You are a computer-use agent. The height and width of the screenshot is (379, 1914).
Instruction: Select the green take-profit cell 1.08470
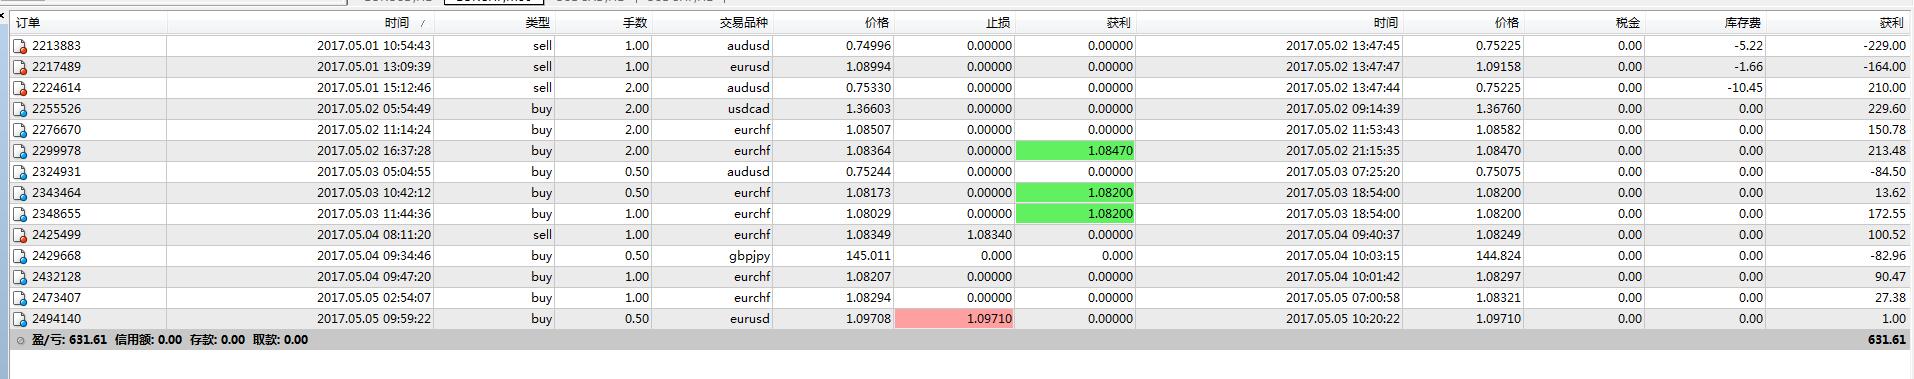(x=1075, y=151)
